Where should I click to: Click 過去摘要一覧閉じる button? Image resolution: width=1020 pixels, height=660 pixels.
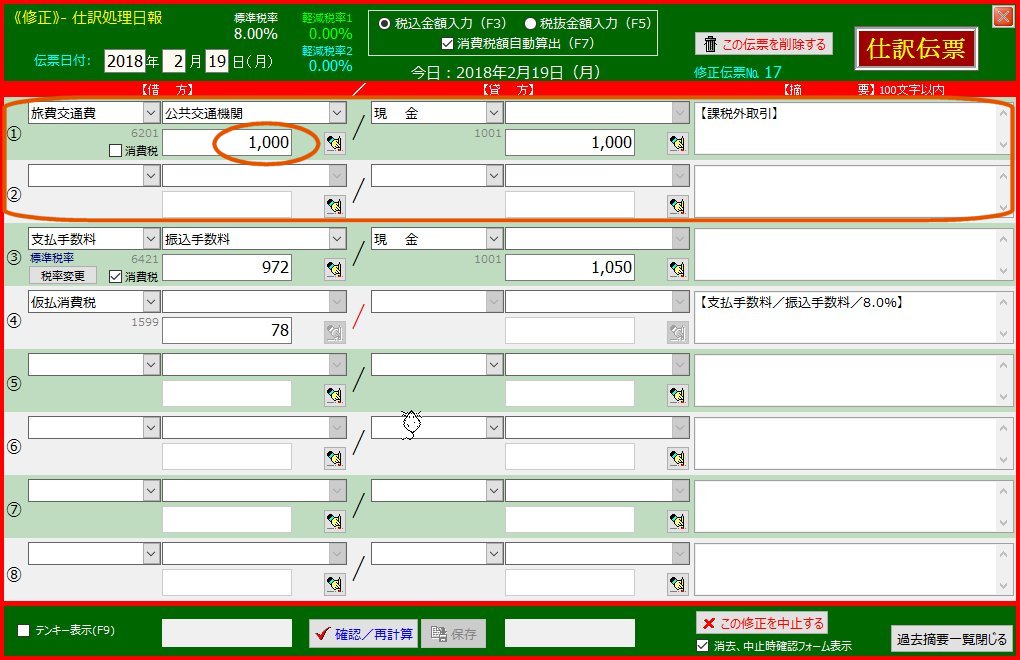[951, 639]
